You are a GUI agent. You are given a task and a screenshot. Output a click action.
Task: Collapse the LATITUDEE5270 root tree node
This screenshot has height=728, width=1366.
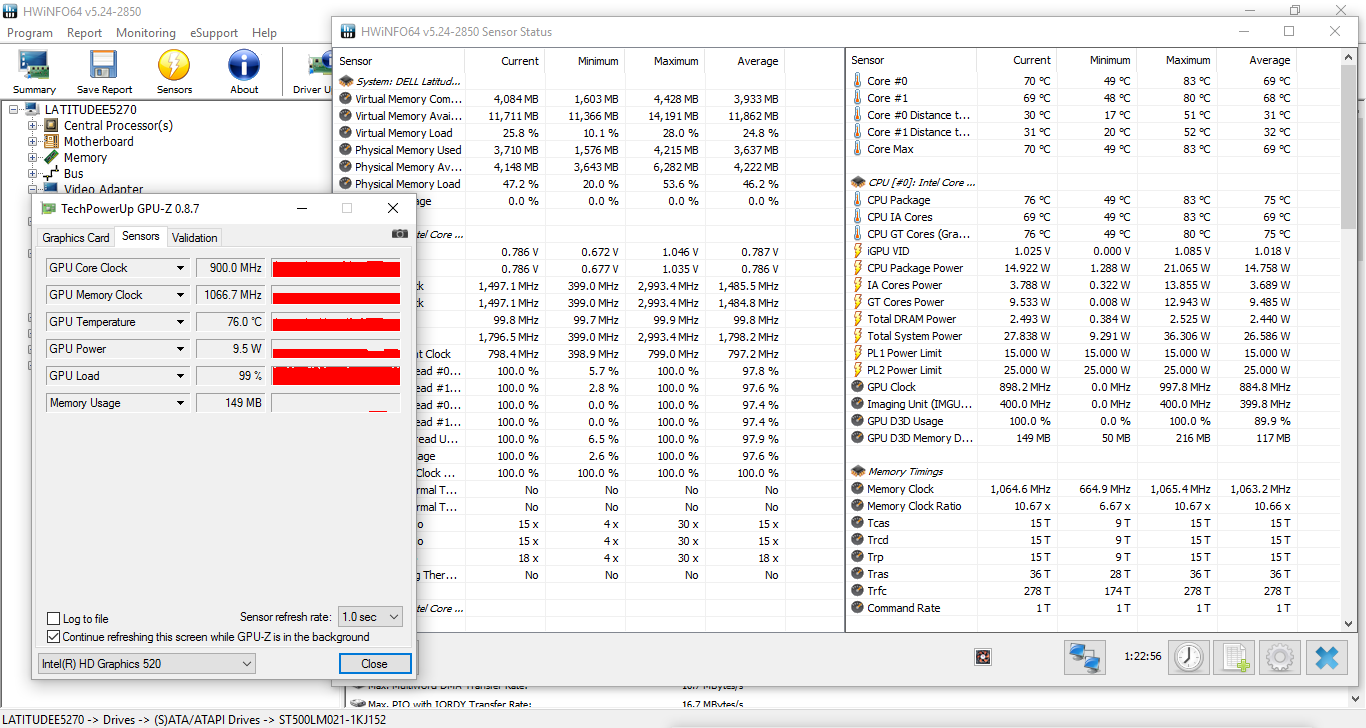coord(15,110)
